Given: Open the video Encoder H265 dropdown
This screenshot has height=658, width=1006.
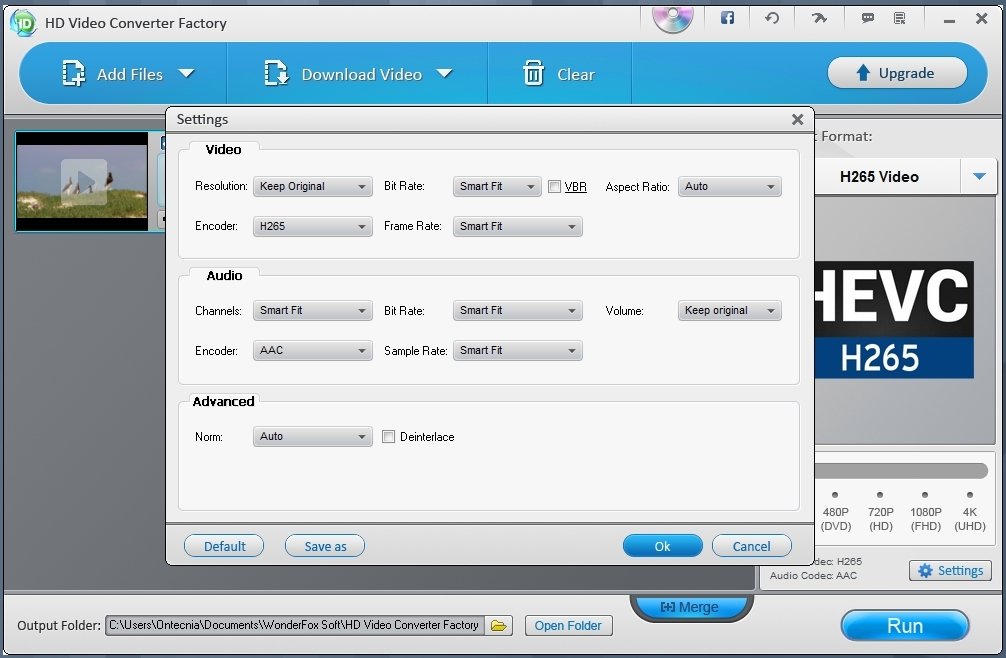Looking at the screenshot, I should (312, 226).
